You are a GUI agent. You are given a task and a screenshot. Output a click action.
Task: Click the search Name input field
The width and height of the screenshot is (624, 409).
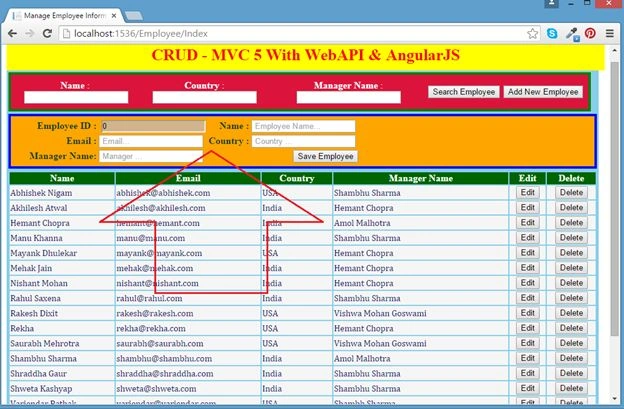[76, 97]
